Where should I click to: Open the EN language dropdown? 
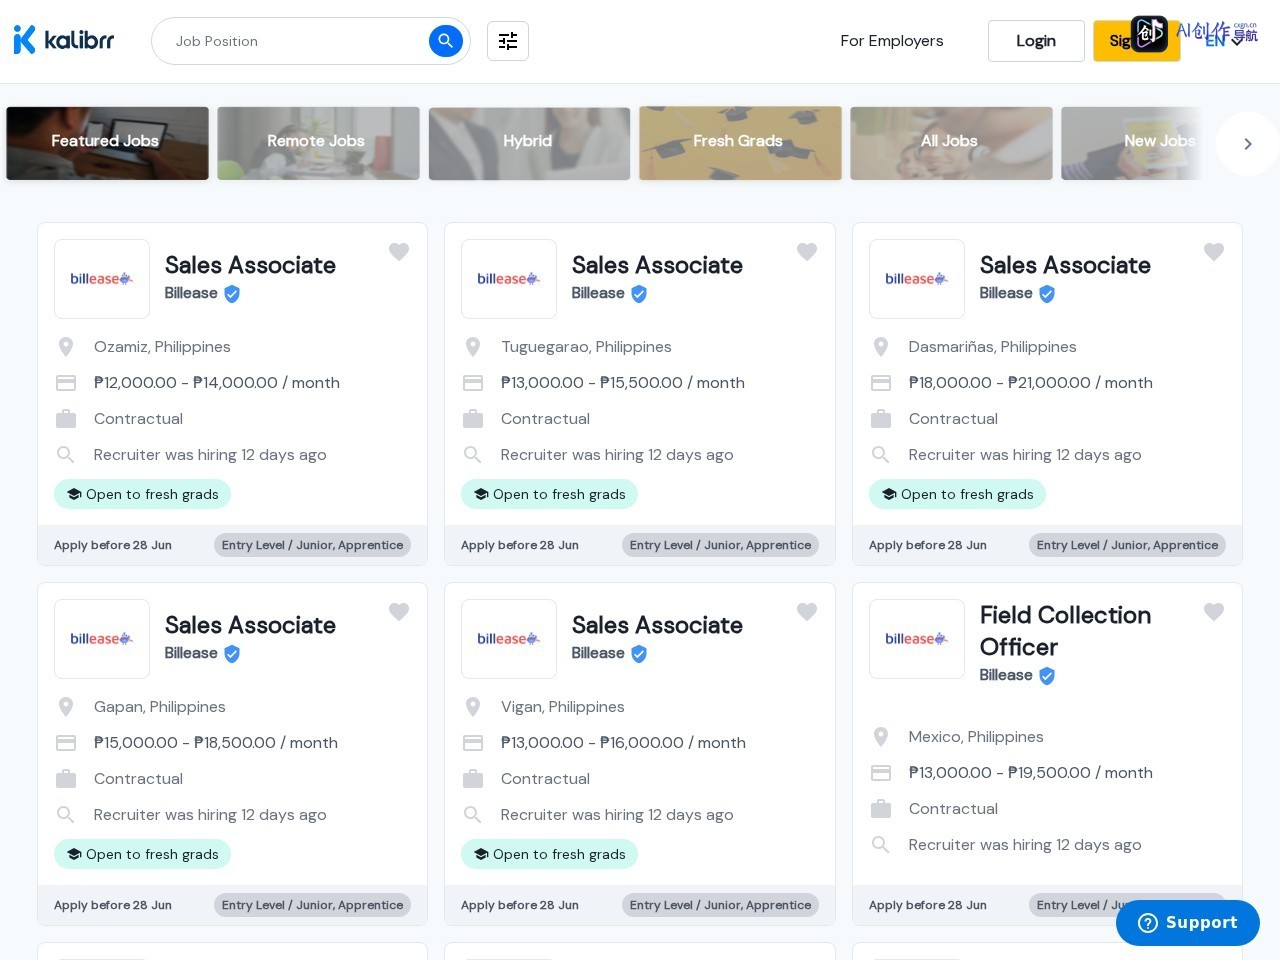[x=1224, y=41]
